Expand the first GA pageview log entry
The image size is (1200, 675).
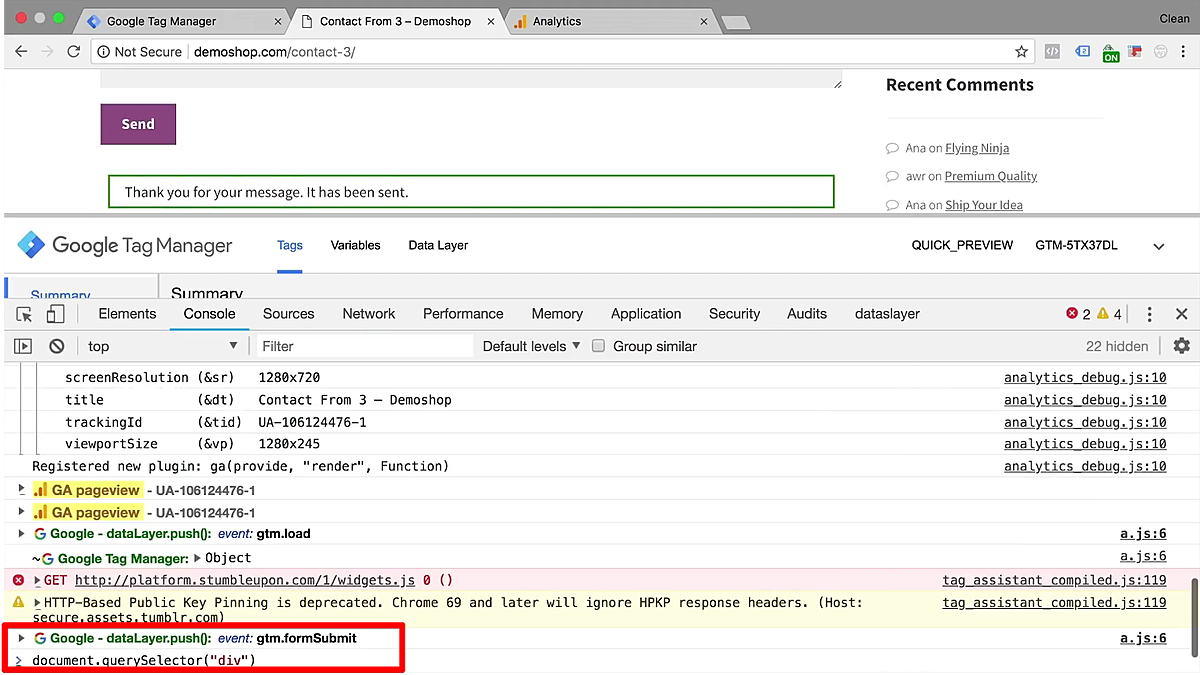pos(22,489)
